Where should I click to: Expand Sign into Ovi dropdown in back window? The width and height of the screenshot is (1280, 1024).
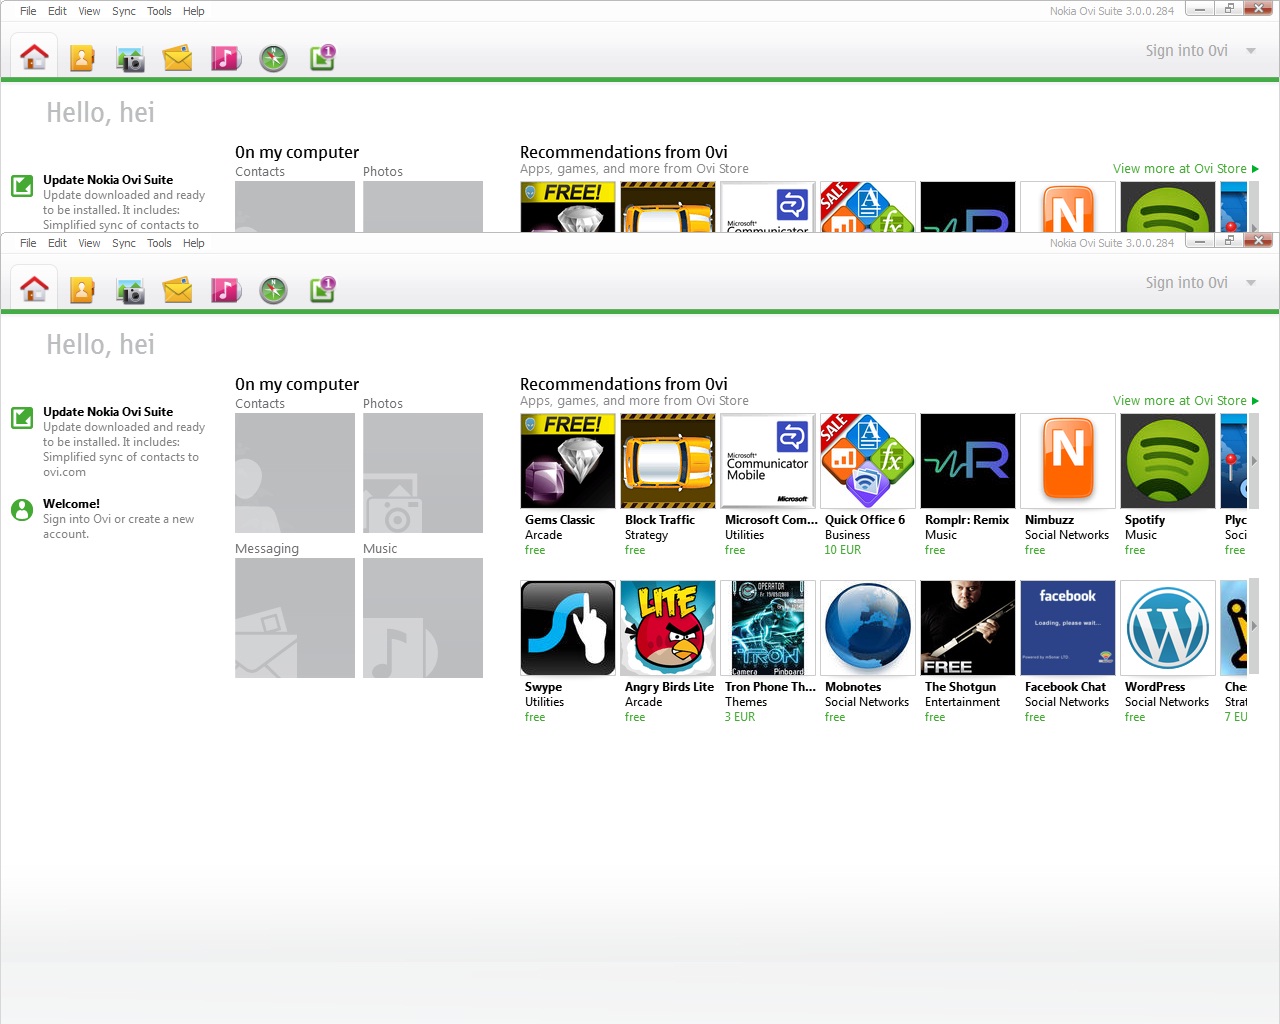coord(1251,51)
